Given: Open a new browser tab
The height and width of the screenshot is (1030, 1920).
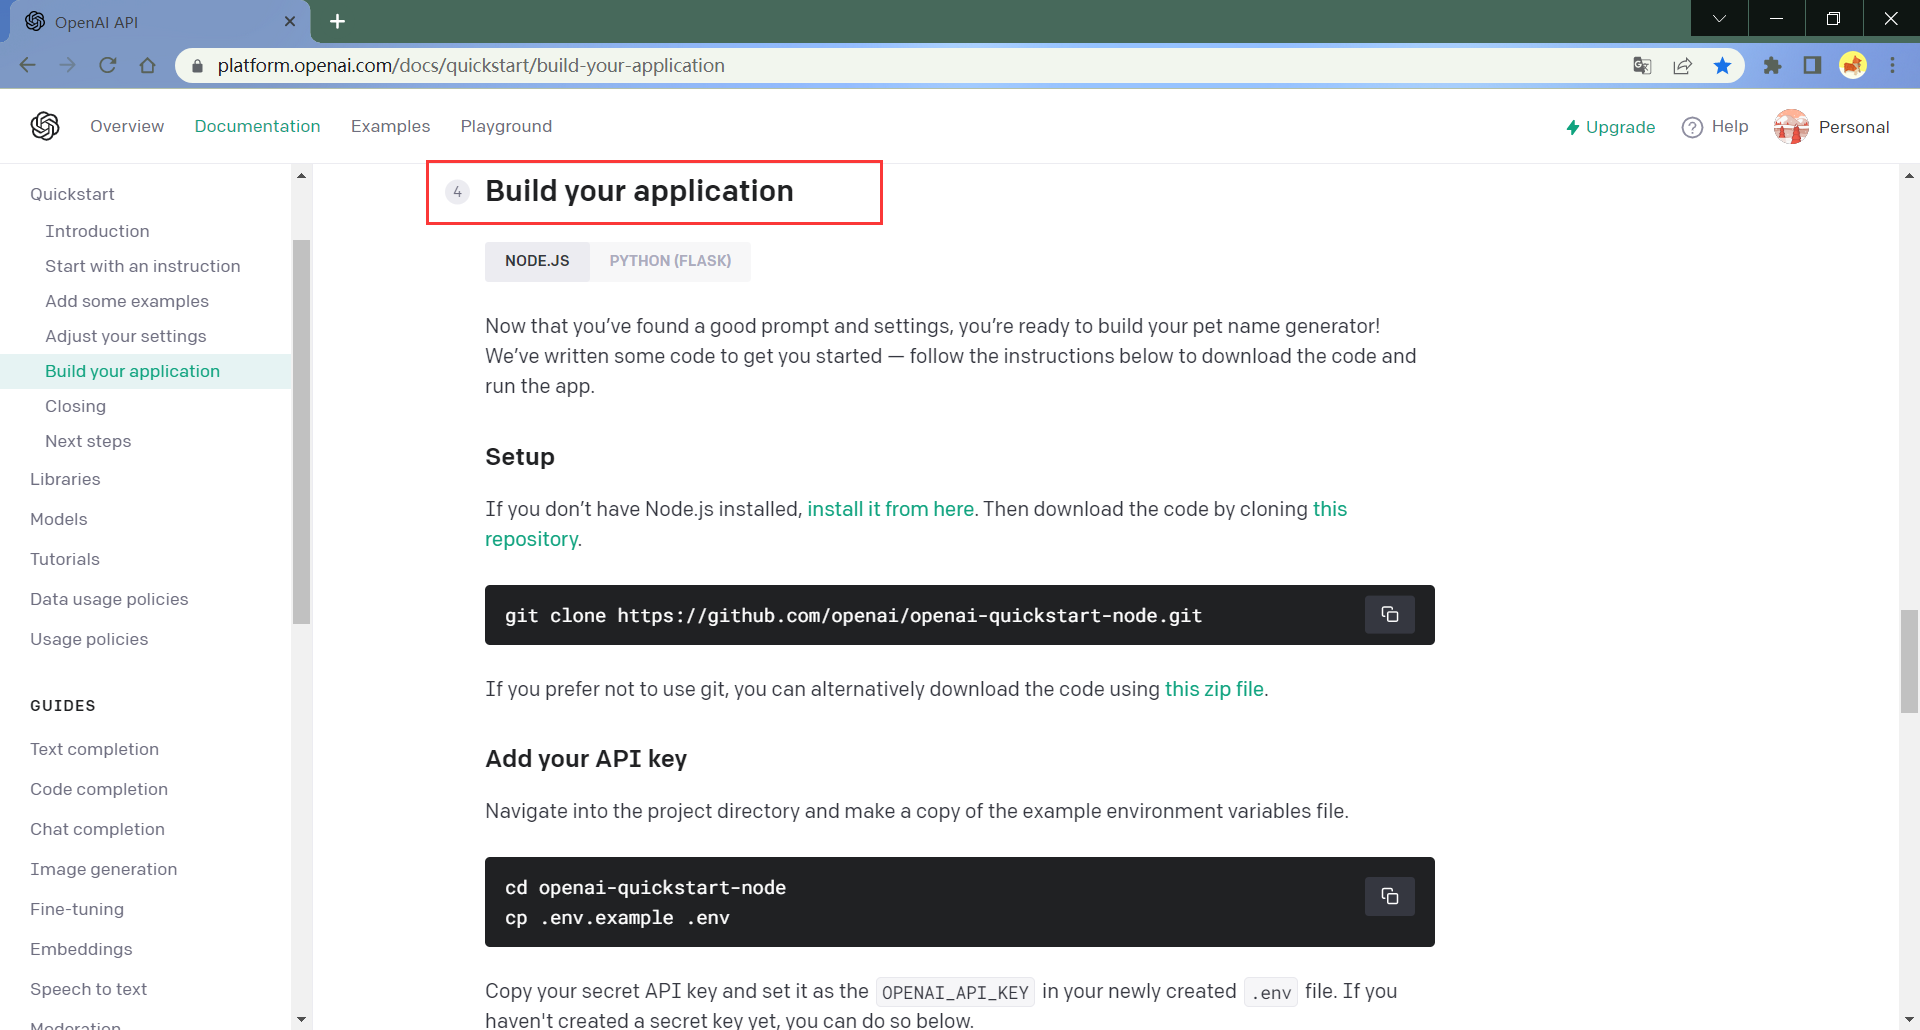Looking at the screenshot, I should [x=338, y=21].
